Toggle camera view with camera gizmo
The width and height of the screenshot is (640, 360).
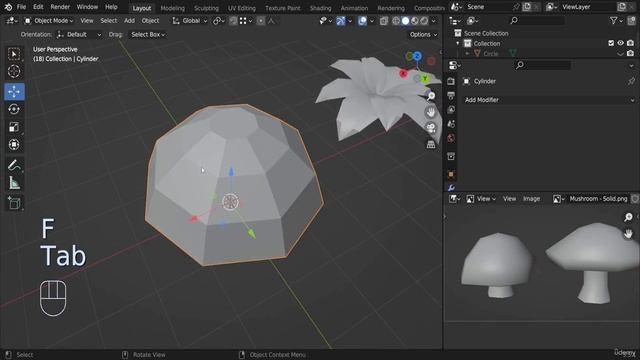pos(431,128)
